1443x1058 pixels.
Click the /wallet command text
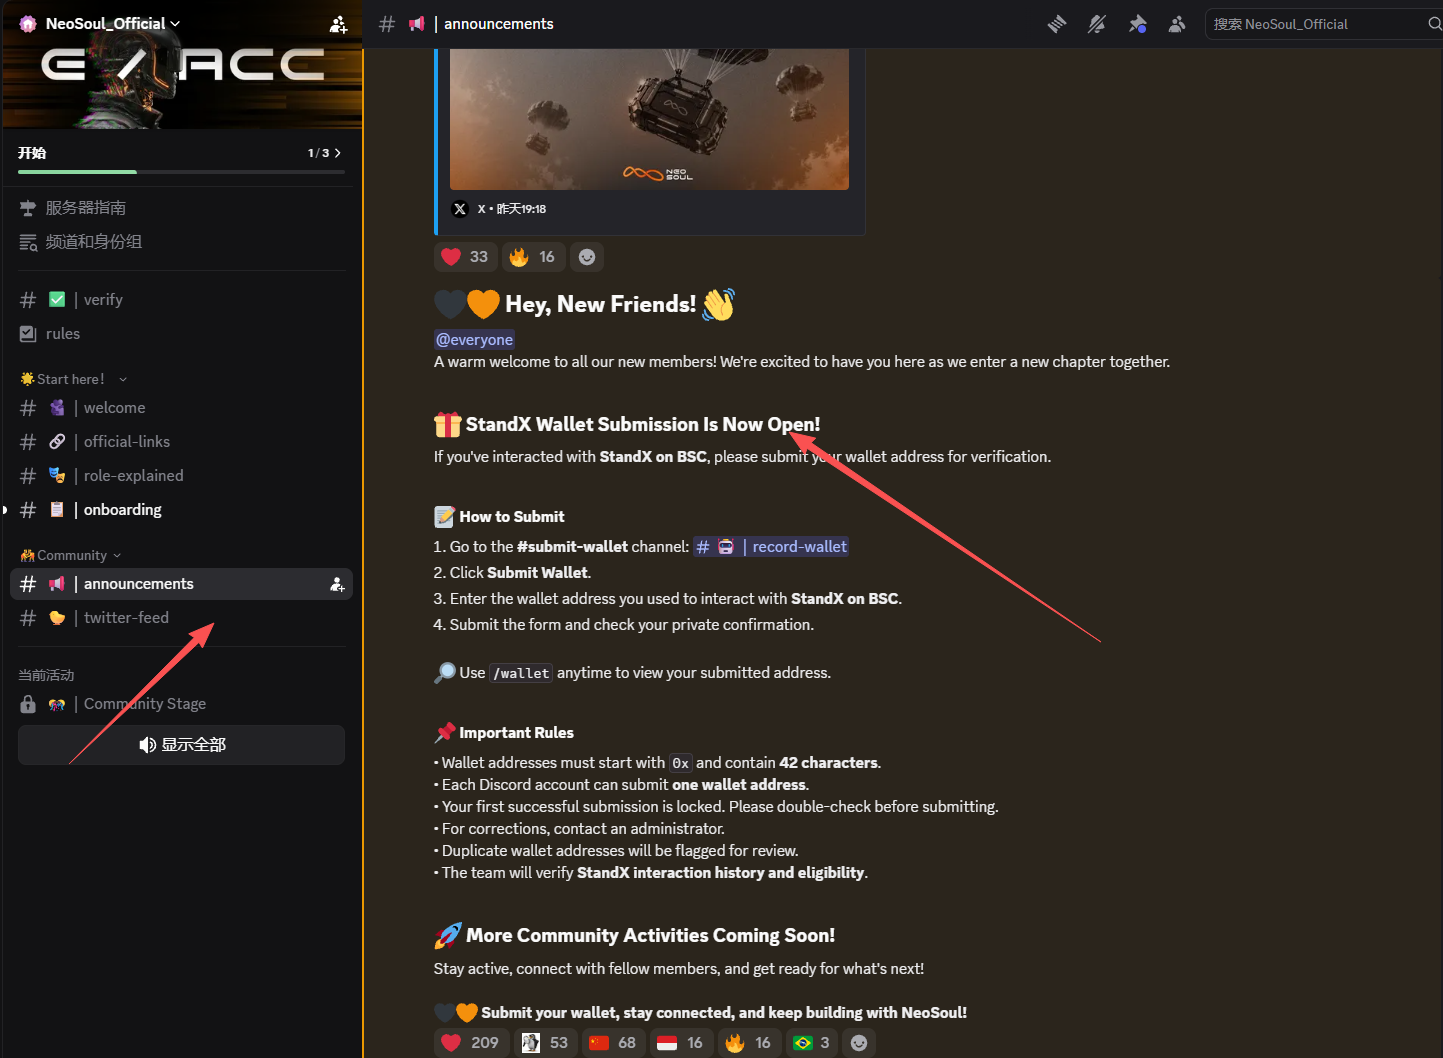point(521,674)
